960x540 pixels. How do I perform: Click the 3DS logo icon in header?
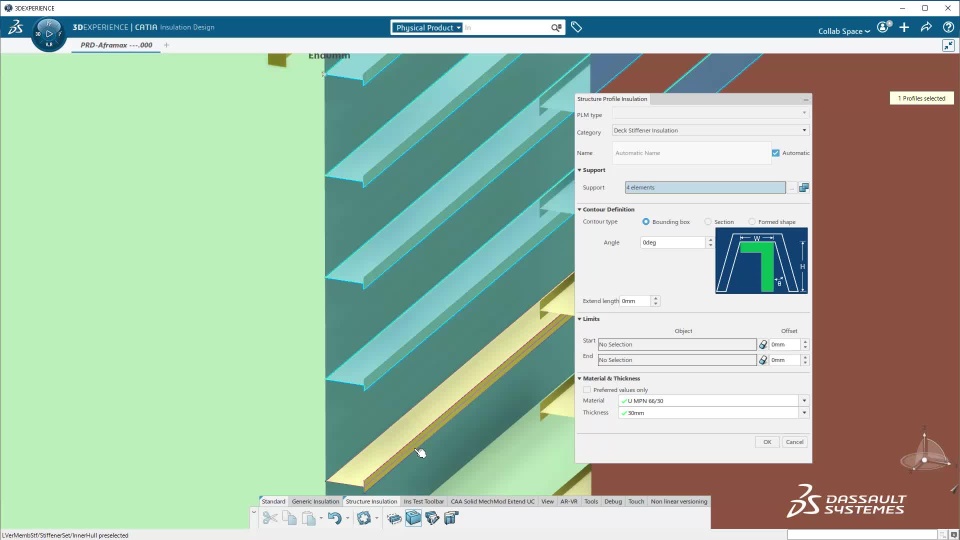[15, 27]
